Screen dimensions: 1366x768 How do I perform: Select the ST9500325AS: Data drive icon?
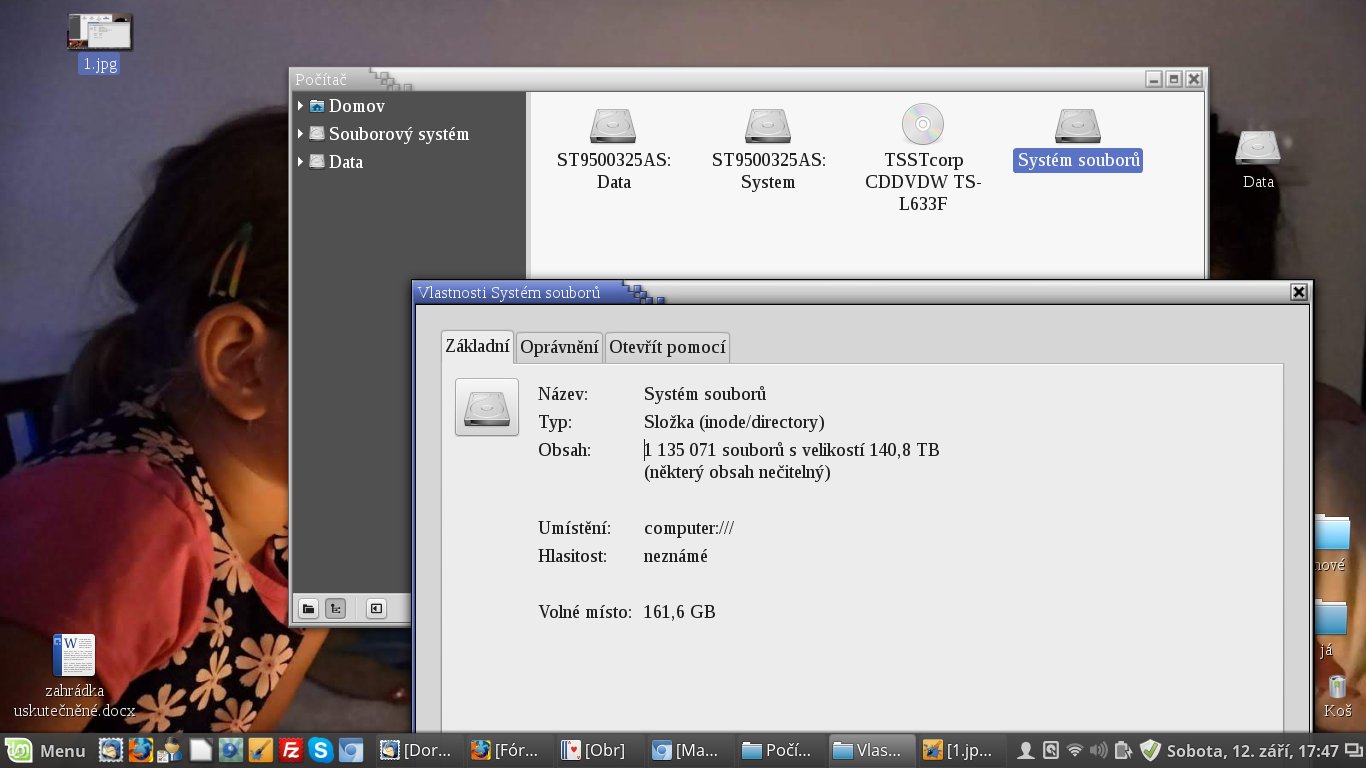[x=613, y=126]
